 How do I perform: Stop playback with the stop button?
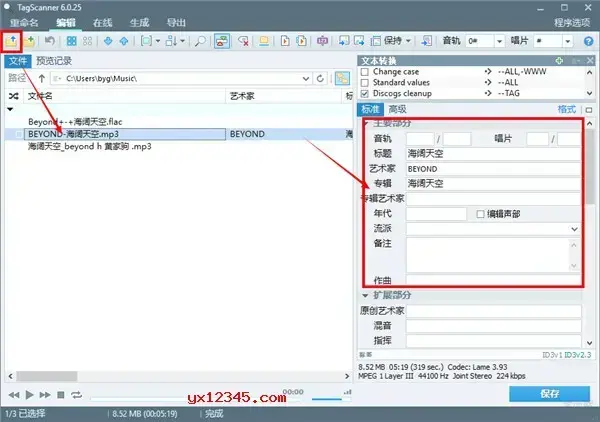[x=60, y=394]
